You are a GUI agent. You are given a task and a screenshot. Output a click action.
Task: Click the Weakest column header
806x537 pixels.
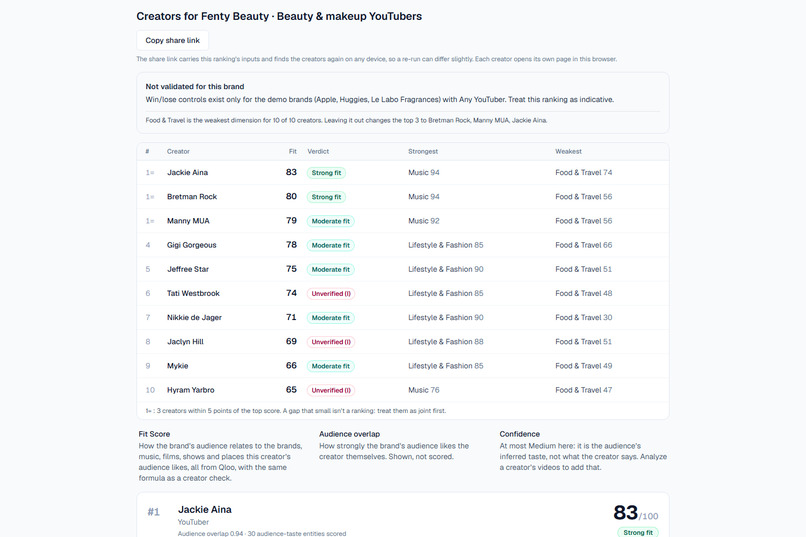[569, 152]
